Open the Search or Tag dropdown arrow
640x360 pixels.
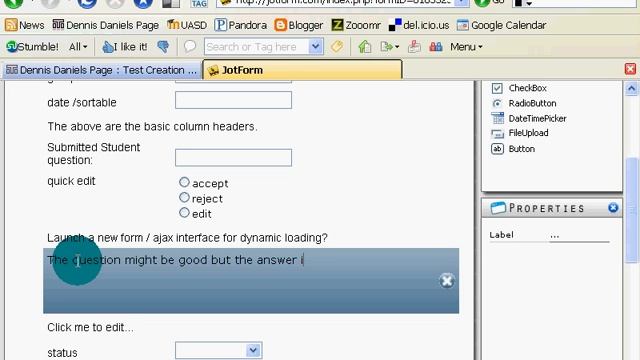(316, 47)
